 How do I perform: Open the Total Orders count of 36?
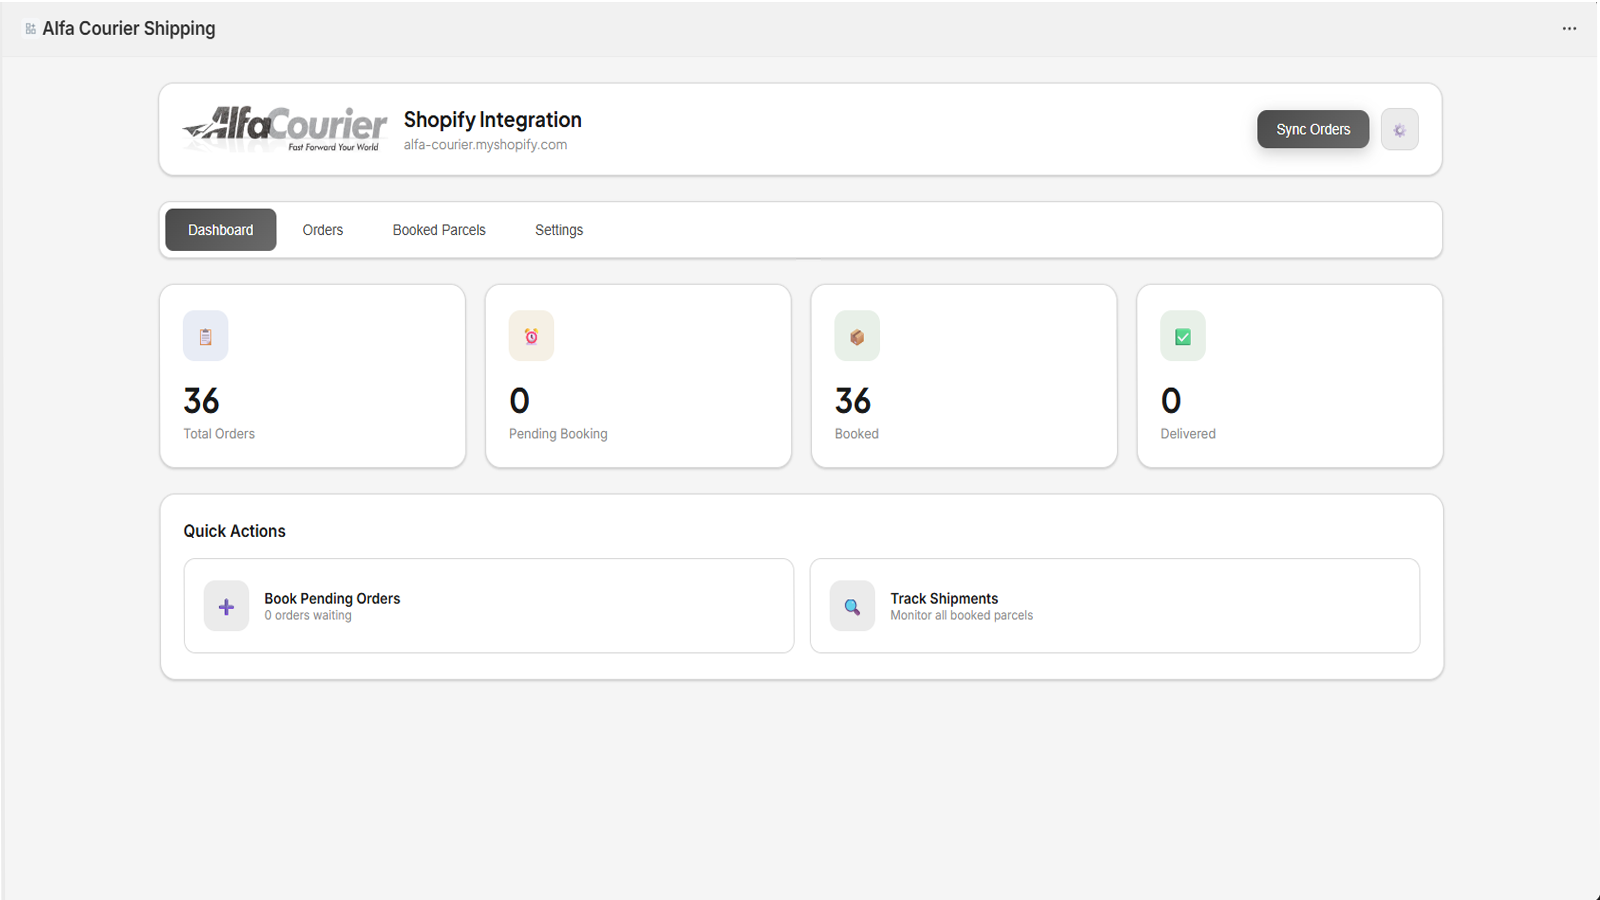(x=201, y=401)
